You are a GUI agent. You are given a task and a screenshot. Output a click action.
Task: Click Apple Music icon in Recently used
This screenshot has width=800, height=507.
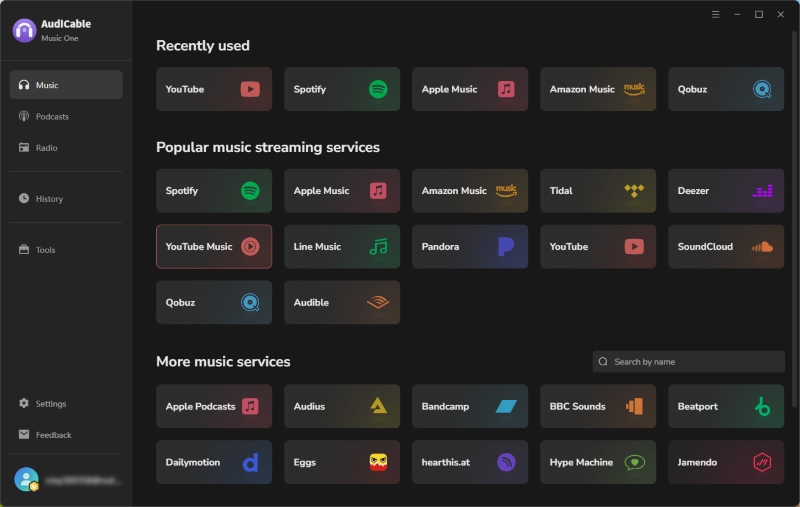506,89
